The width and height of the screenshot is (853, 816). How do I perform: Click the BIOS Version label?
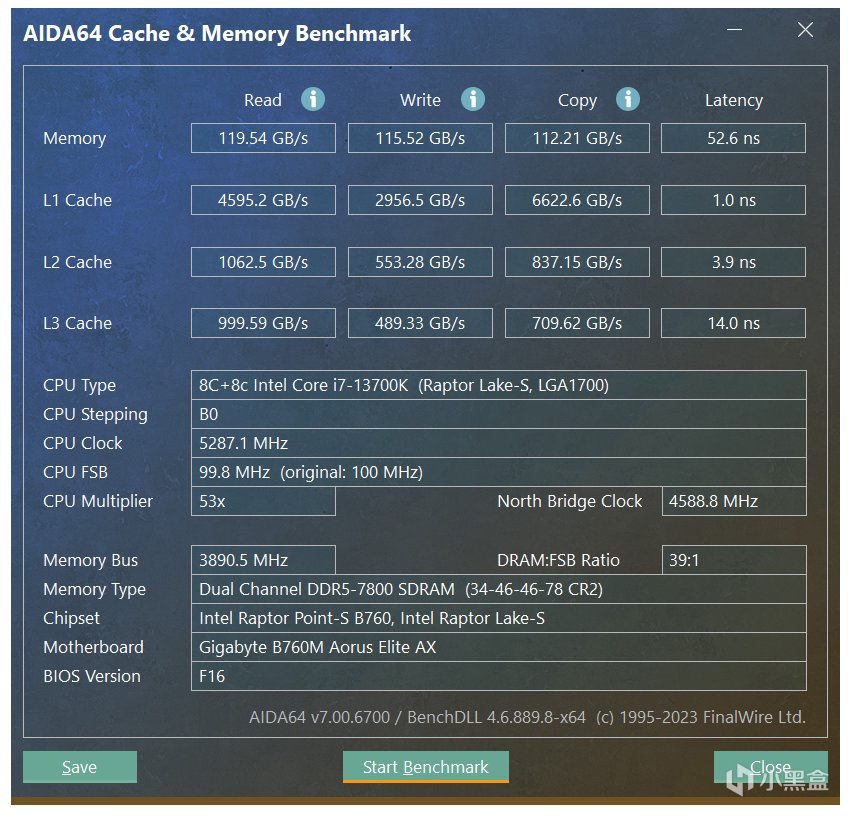pyautogui.click(x=92, y=676)
